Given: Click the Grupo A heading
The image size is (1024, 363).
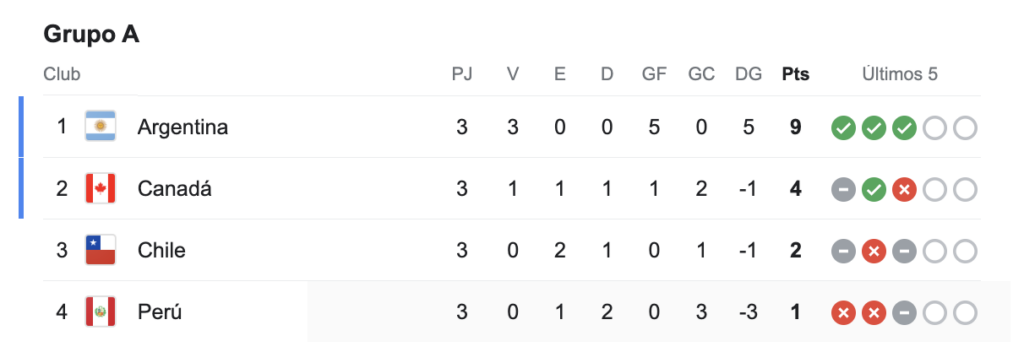Looking at the screenshot, I should 91,35.
